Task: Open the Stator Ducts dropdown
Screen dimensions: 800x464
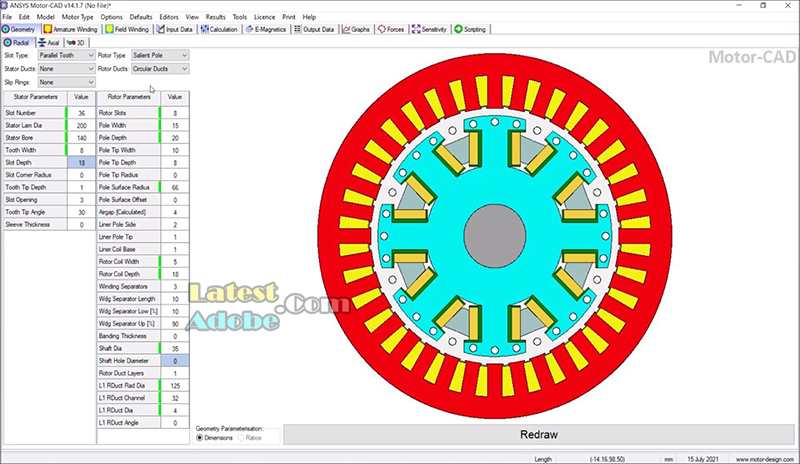Action: [x=66, y=68]
